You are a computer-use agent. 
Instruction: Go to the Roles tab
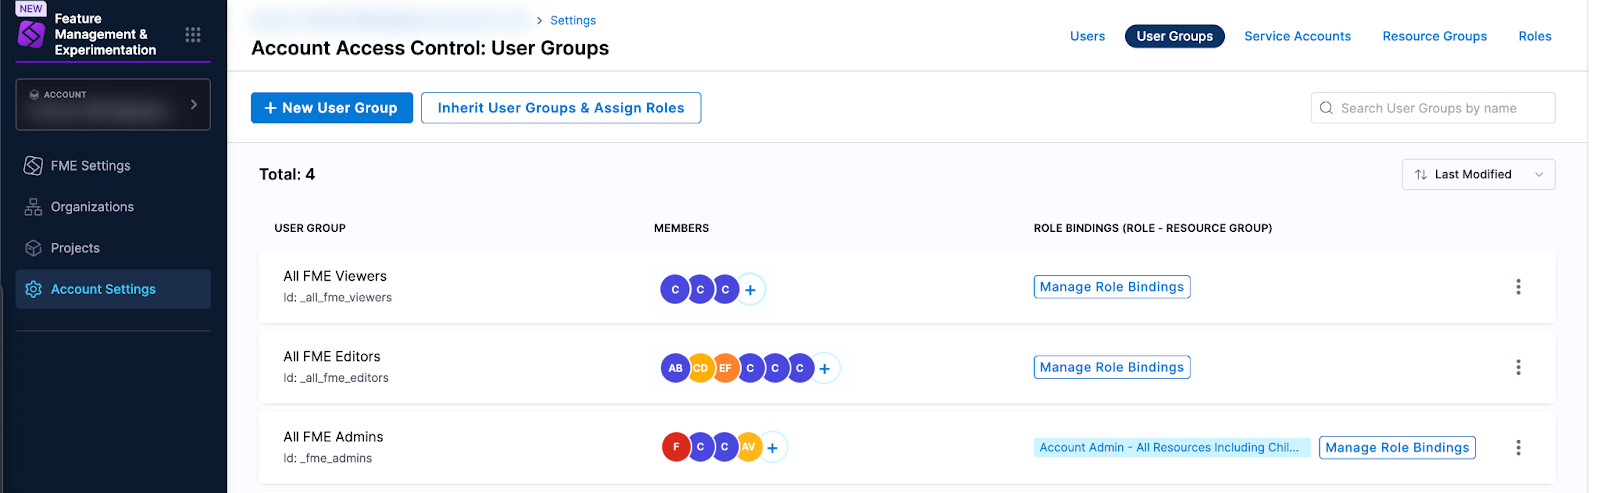[x=1534, y=37]
